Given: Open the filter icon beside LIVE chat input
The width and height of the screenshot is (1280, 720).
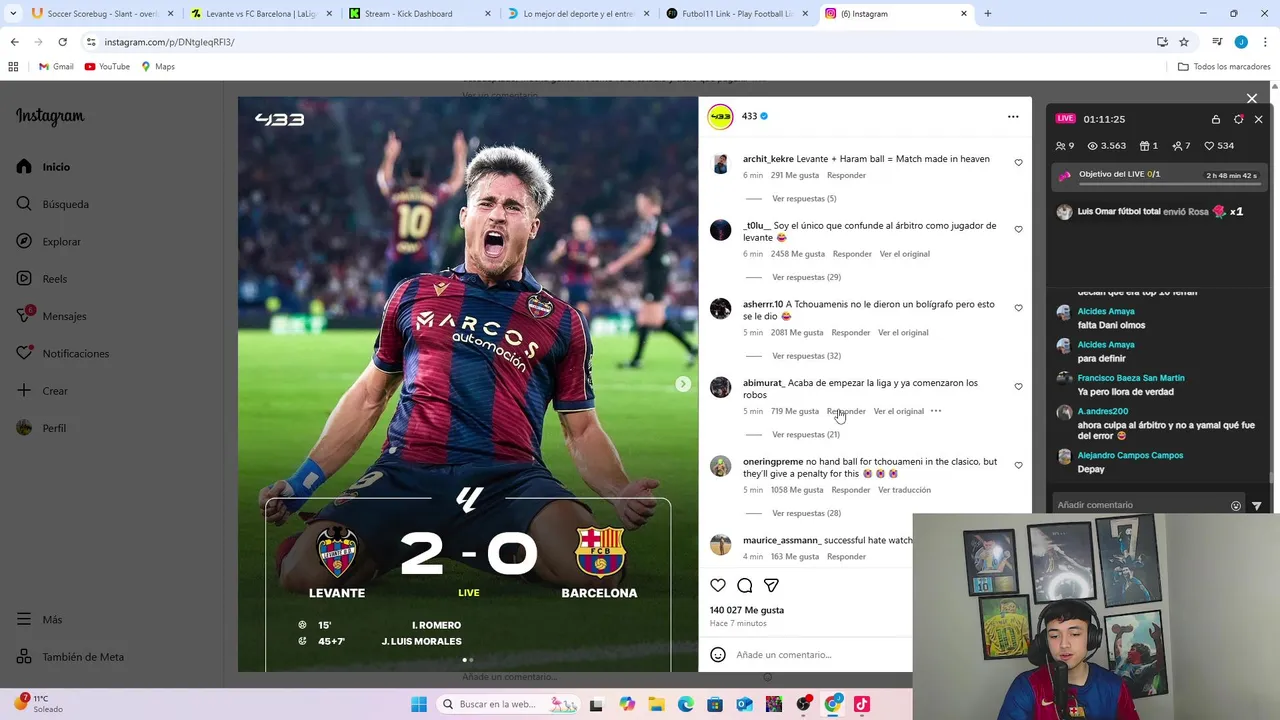Looking at the screenshot, I should click(1257, 506).
